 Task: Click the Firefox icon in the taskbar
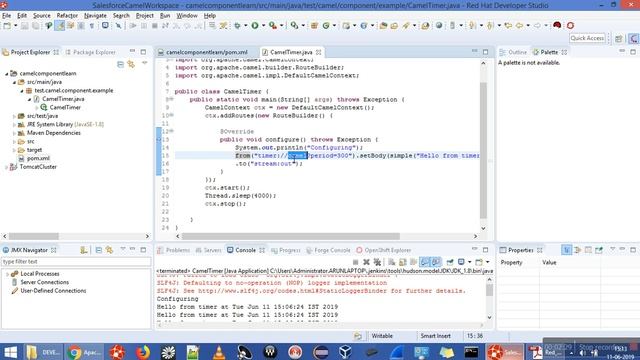point(142,352)
